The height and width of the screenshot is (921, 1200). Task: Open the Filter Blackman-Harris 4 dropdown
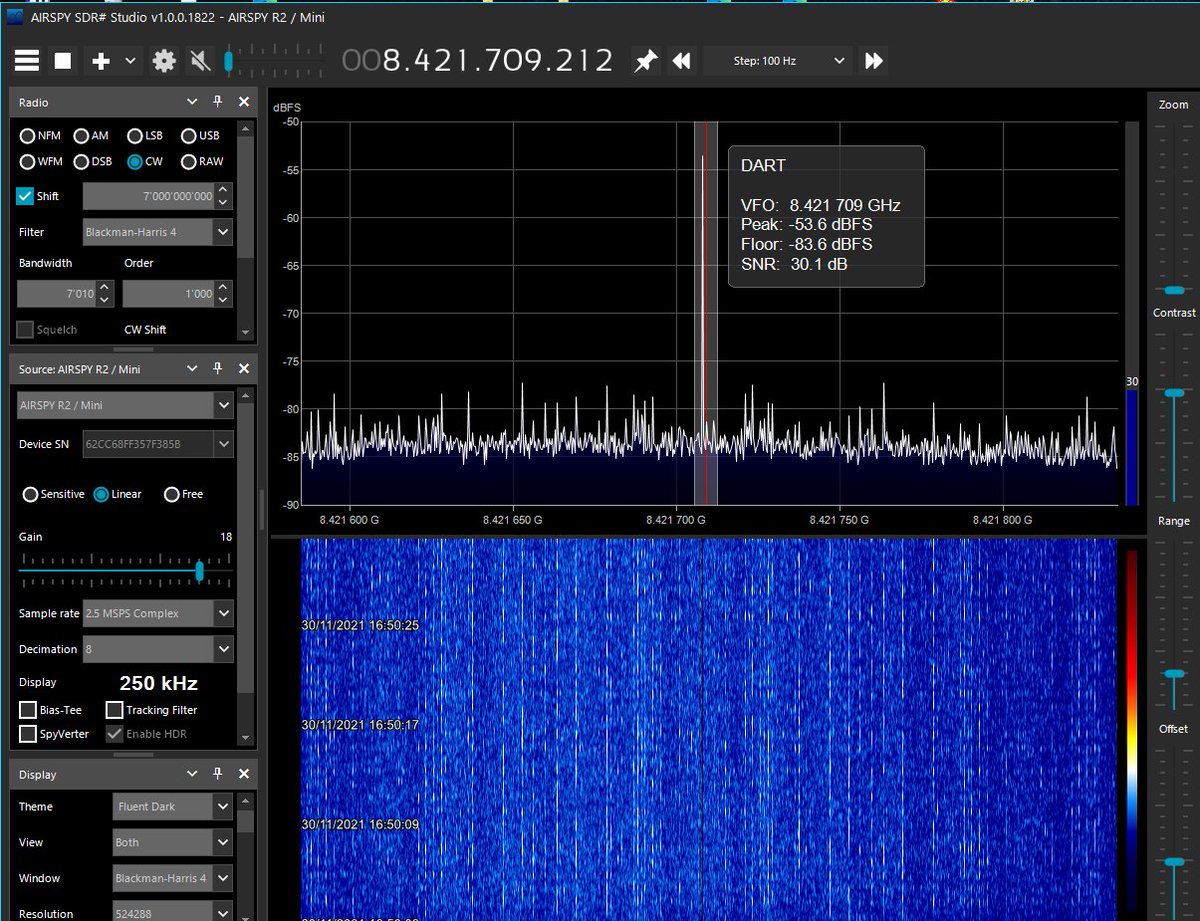coord(158,232)
